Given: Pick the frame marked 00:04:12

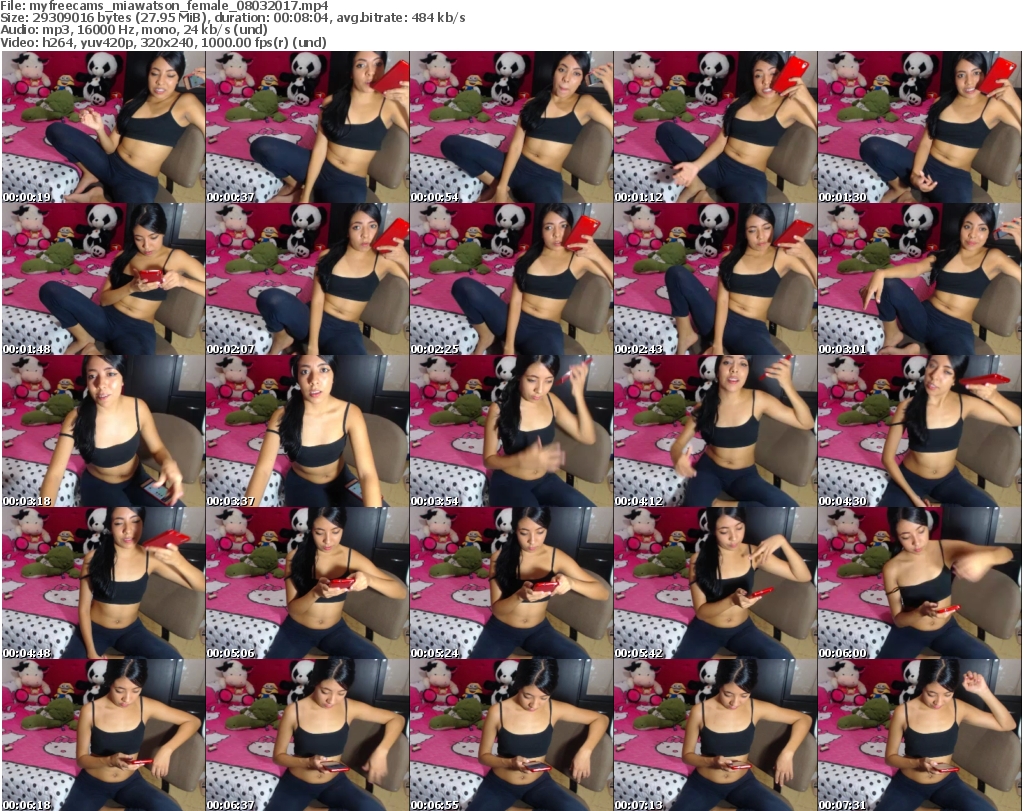Looking at the screenshot, I should [x=715, y=432].
